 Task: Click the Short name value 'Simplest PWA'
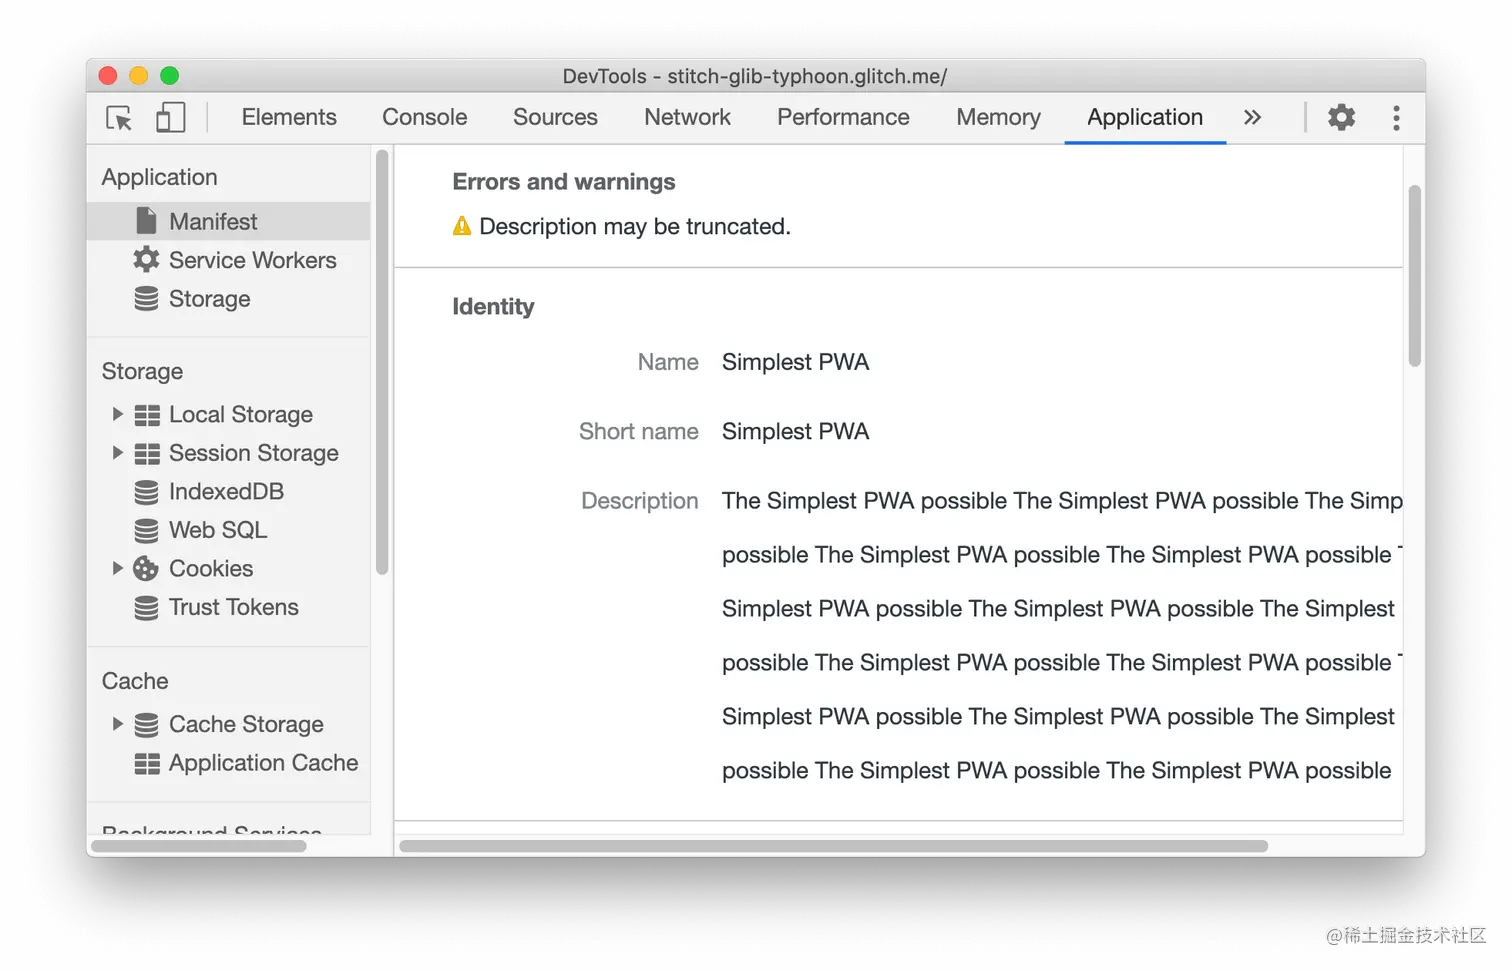pyautogui.click(x=795, y=431)
